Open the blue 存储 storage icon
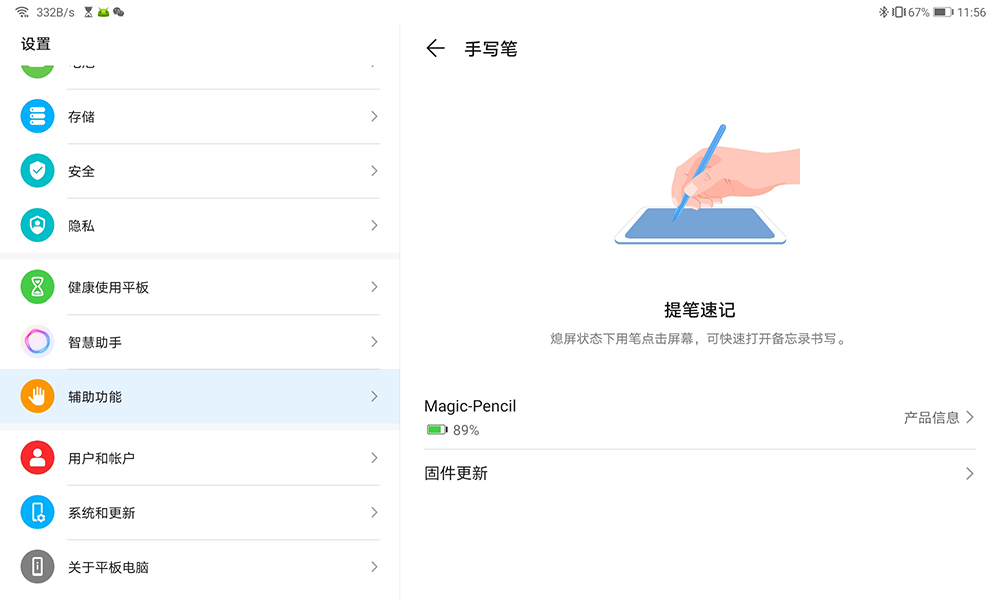The image size is (1000, 600). (37, 116)
